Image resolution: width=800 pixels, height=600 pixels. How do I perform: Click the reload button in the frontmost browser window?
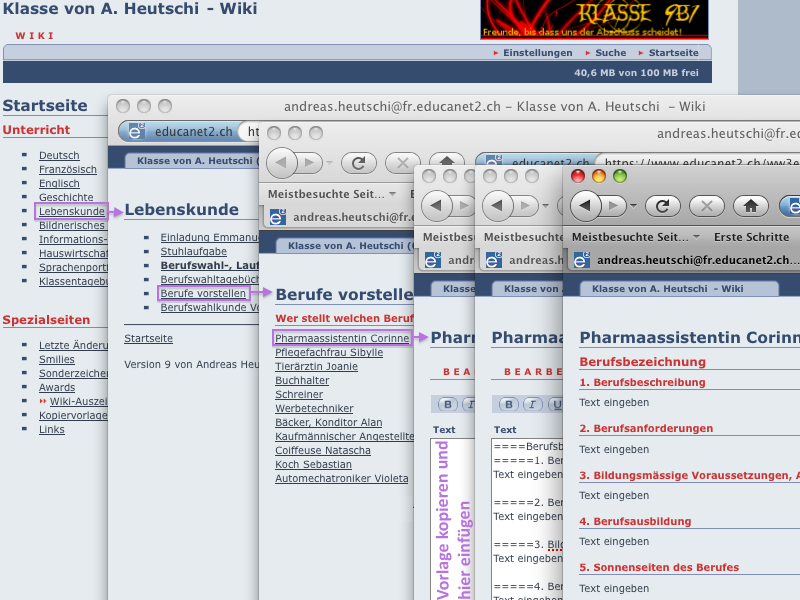tap(662, 206)
